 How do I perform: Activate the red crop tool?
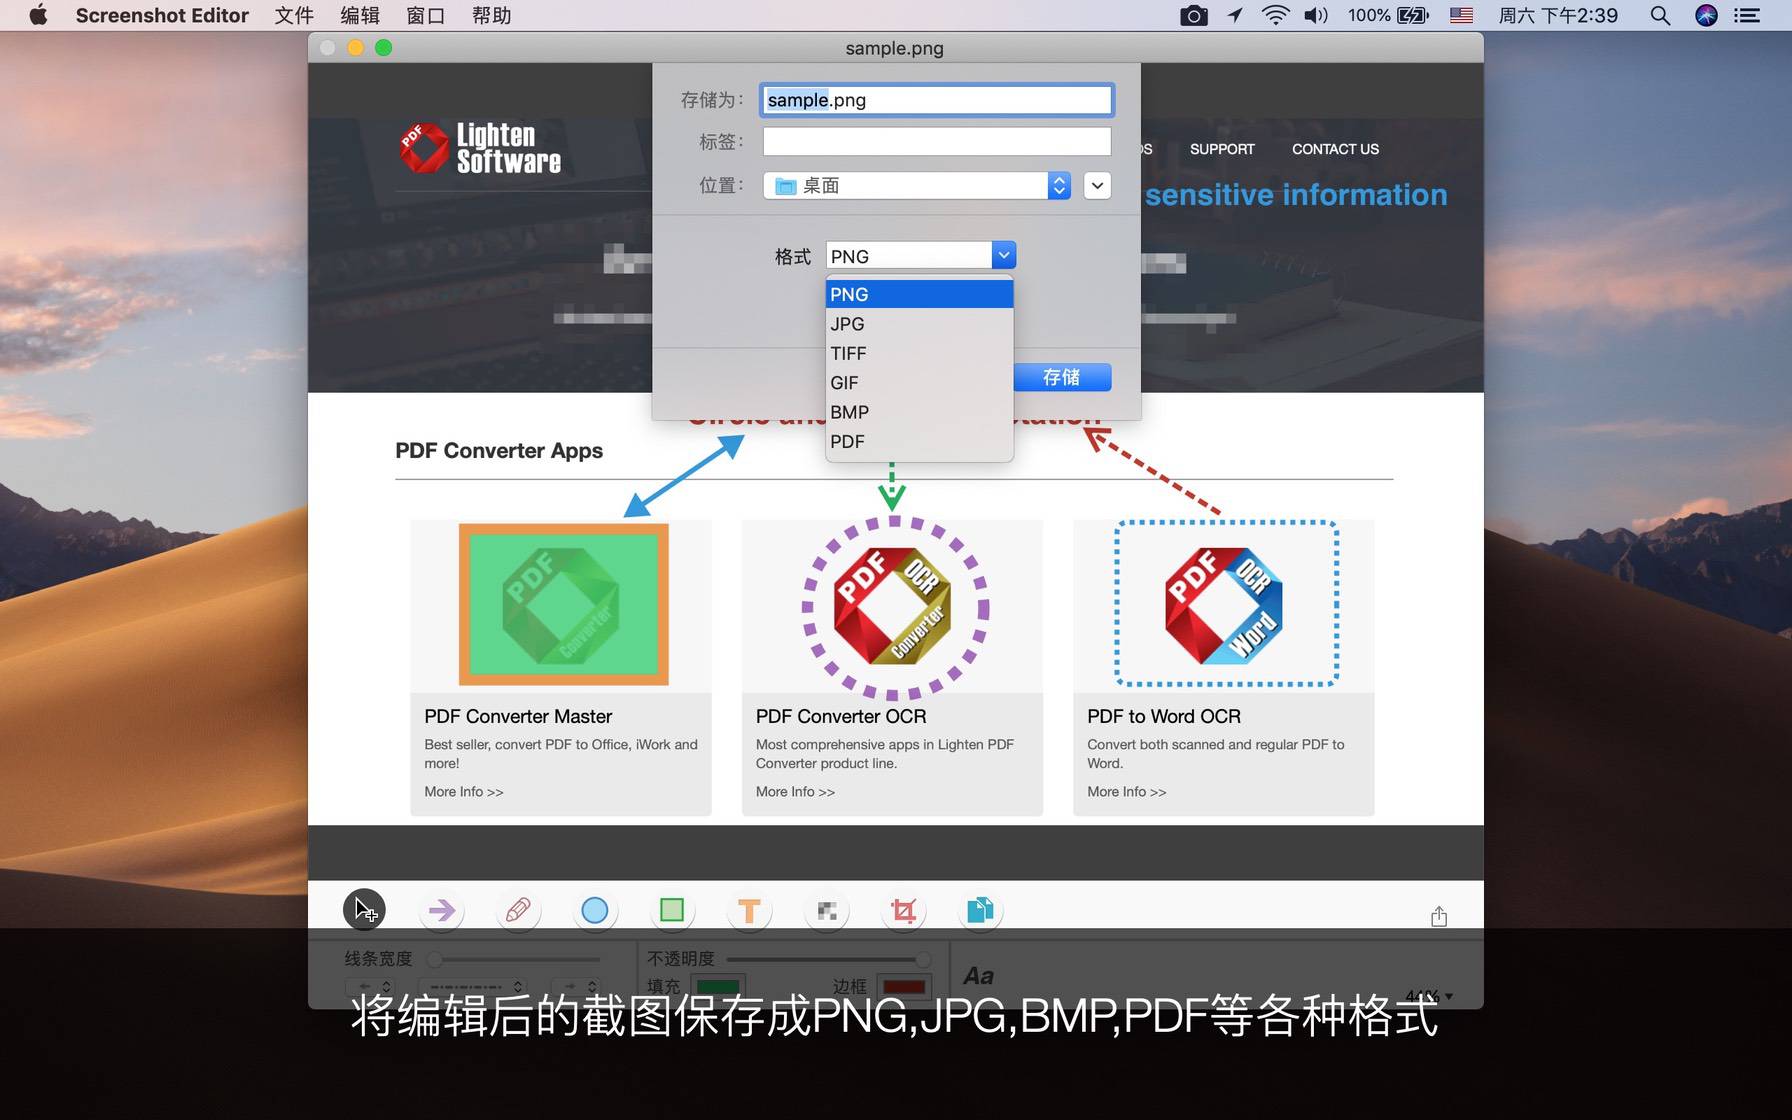[904, 910]
